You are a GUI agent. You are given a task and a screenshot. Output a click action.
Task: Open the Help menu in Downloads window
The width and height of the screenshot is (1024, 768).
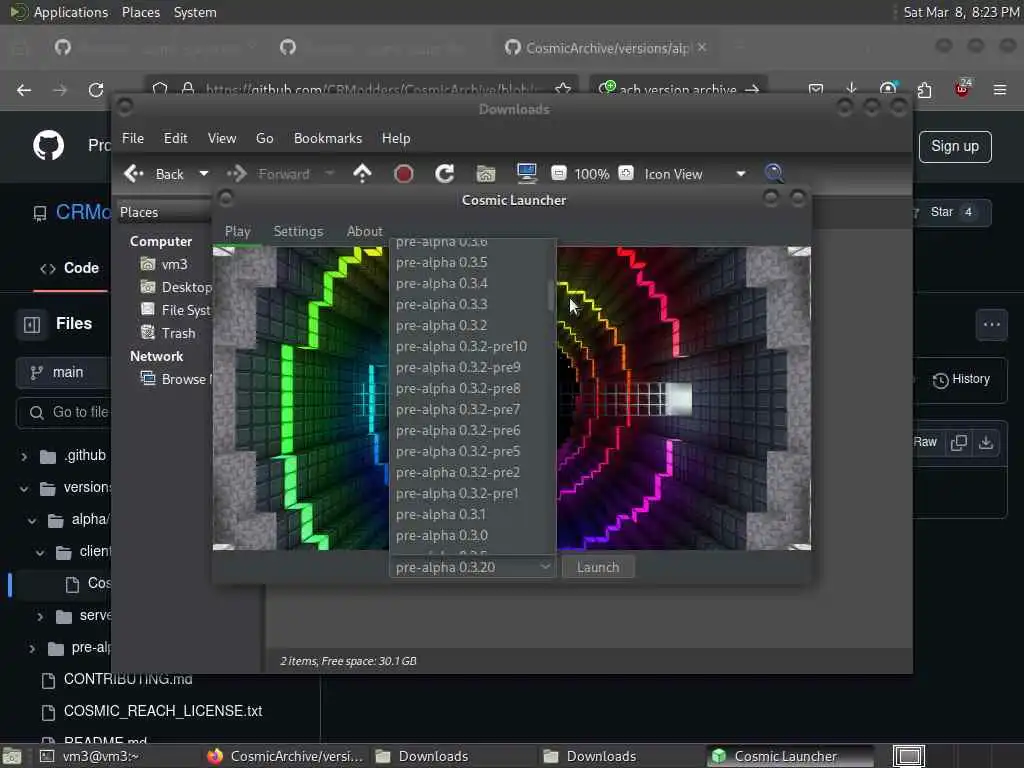tap(396, 138)
